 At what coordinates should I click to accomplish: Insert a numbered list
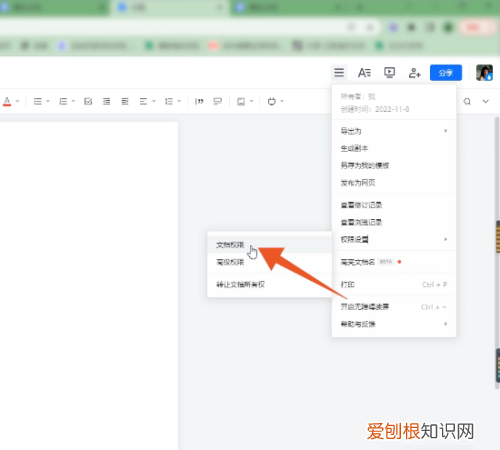click(63, 101)
